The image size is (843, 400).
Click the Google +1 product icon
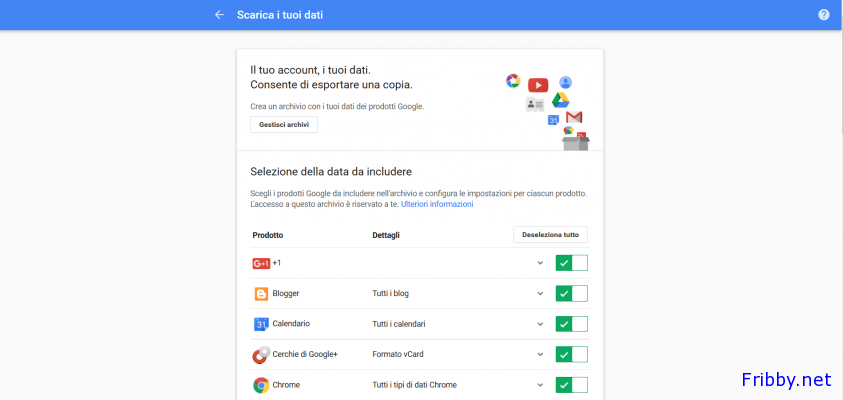261,263
